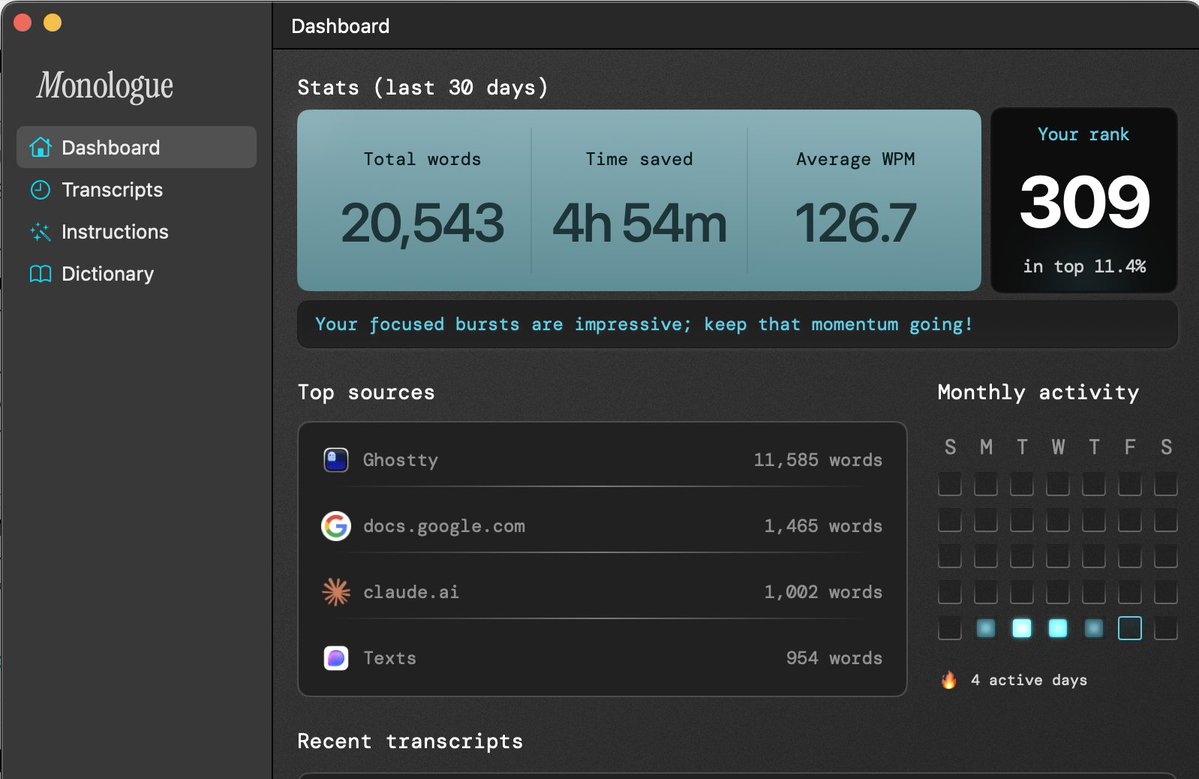Click the Average WPM value 126.7
The width and height of the screenshot is (1199, 779).
coord(855,223)
